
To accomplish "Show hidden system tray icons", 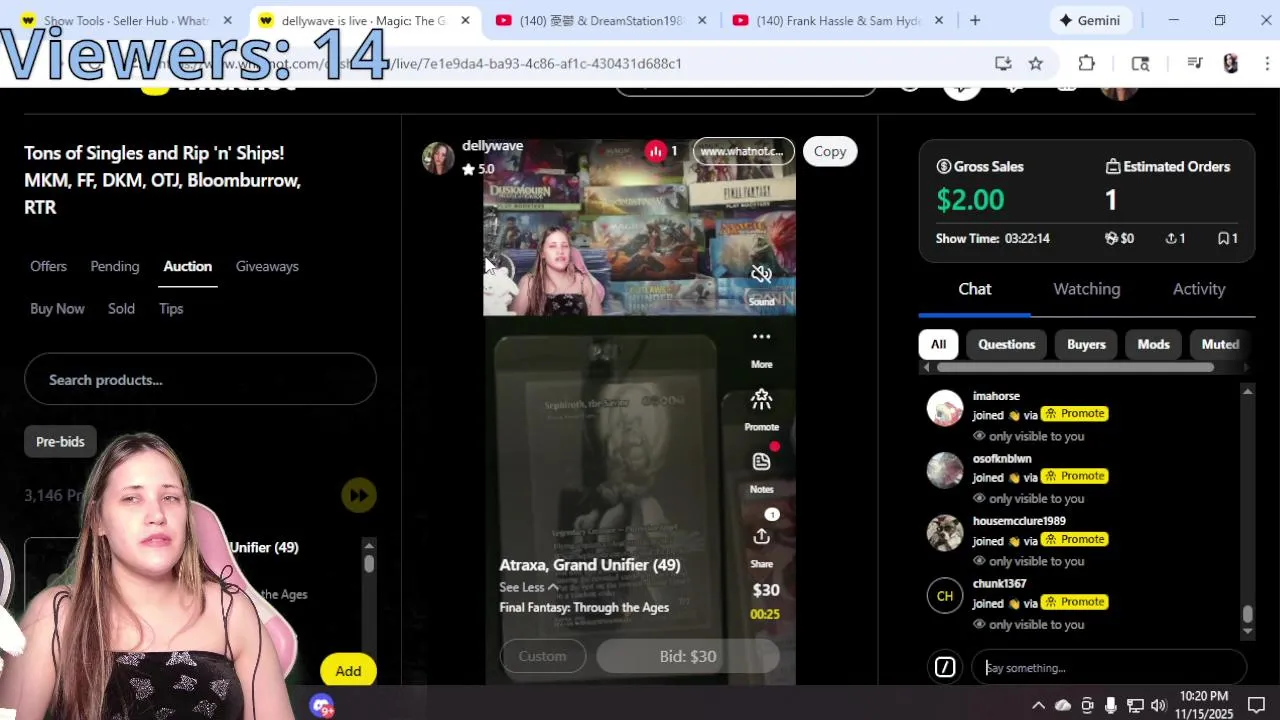I will [1038, 706].
